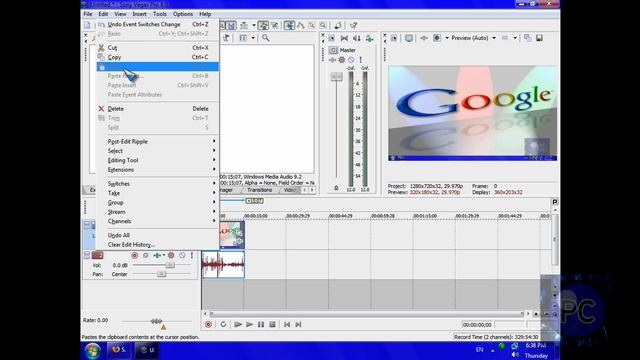
Task: Click the Record button in transport bar
Action: (208, 324)
